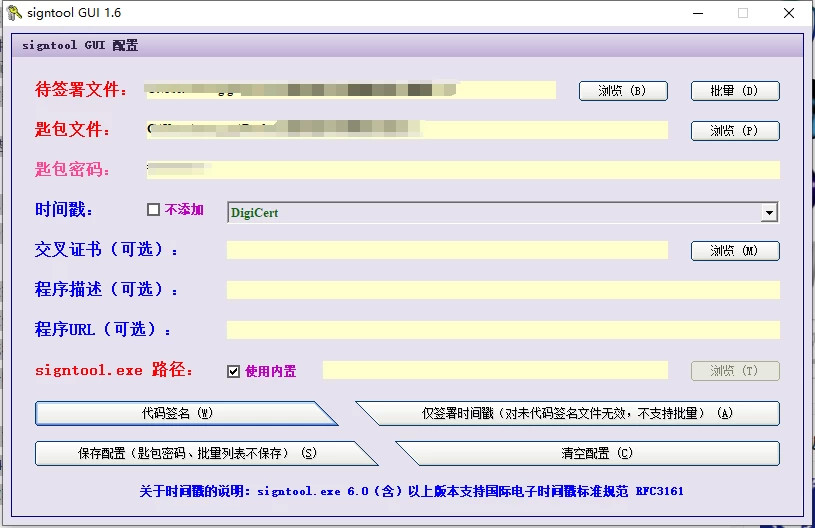Click the signtool GUI 配置 panel header
This screenshot has height=528, width=815.
point(408,45)
